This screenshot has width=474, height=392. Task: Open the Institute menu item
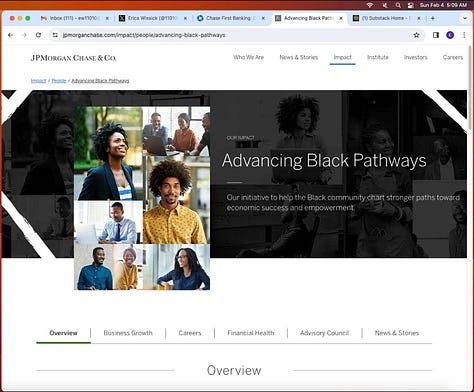(x=378, y=57)
